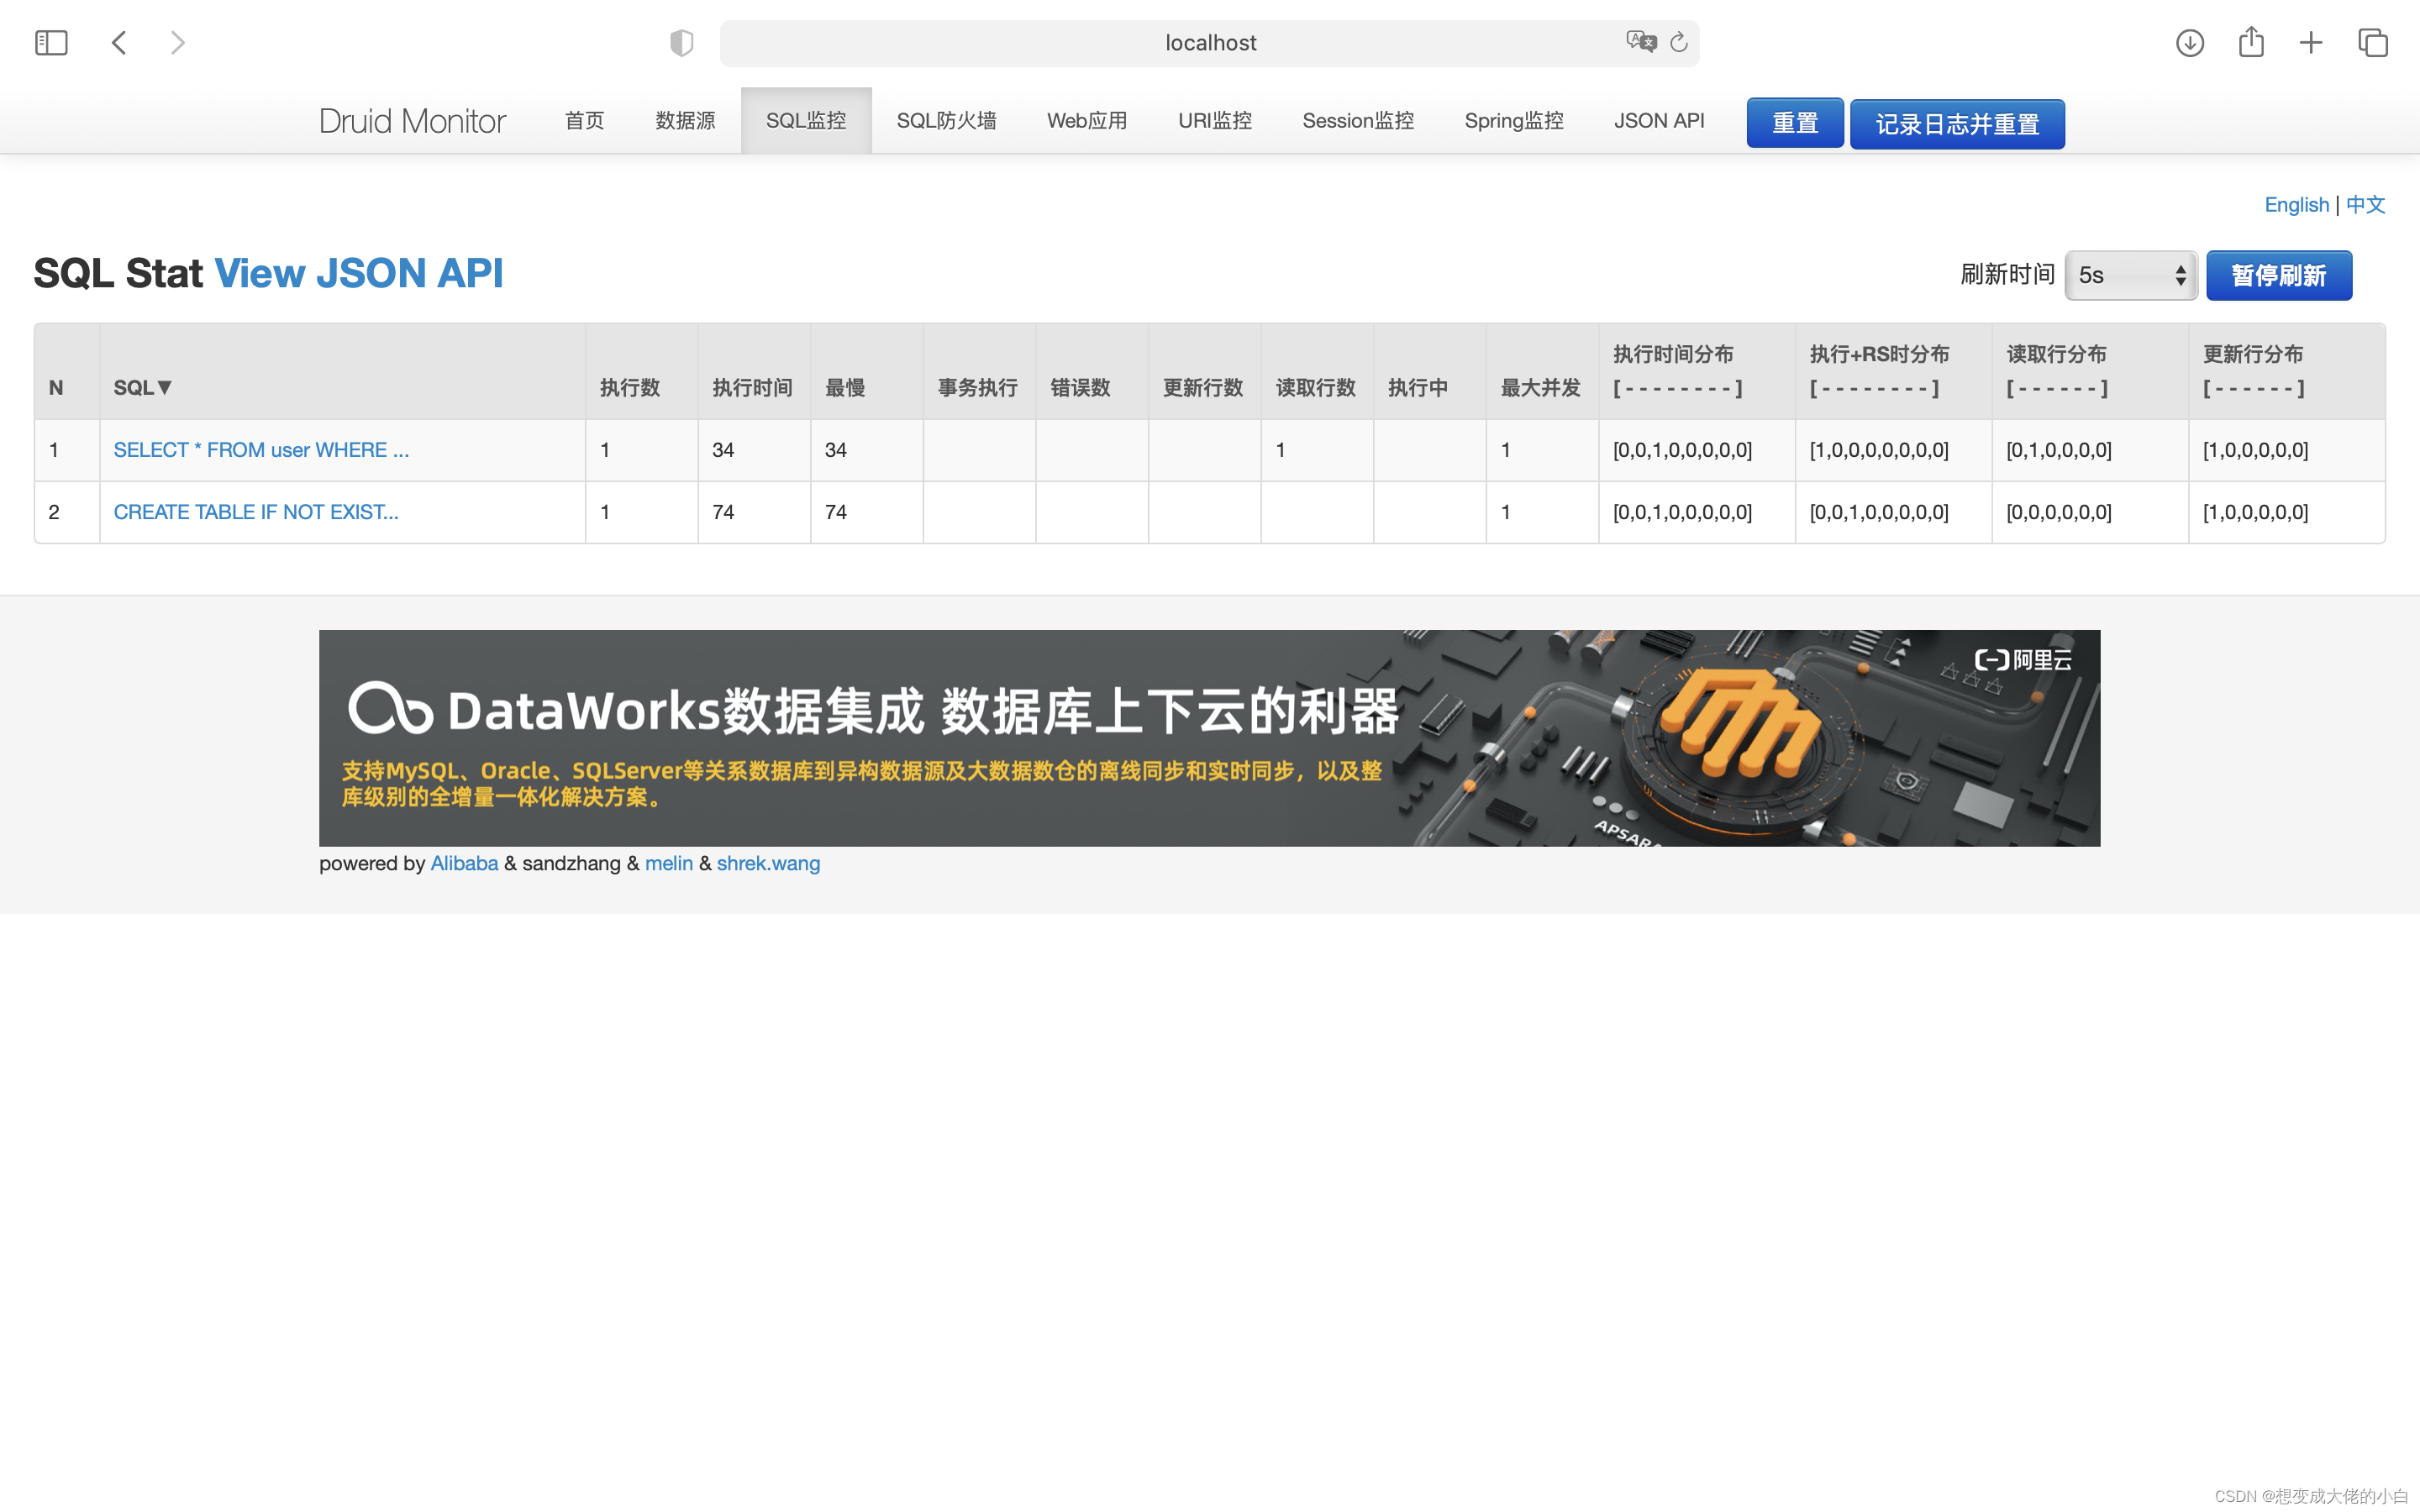Open the JSON API tab
Viewport: 2420px width, 1512px height.
tap(1659, 121)
